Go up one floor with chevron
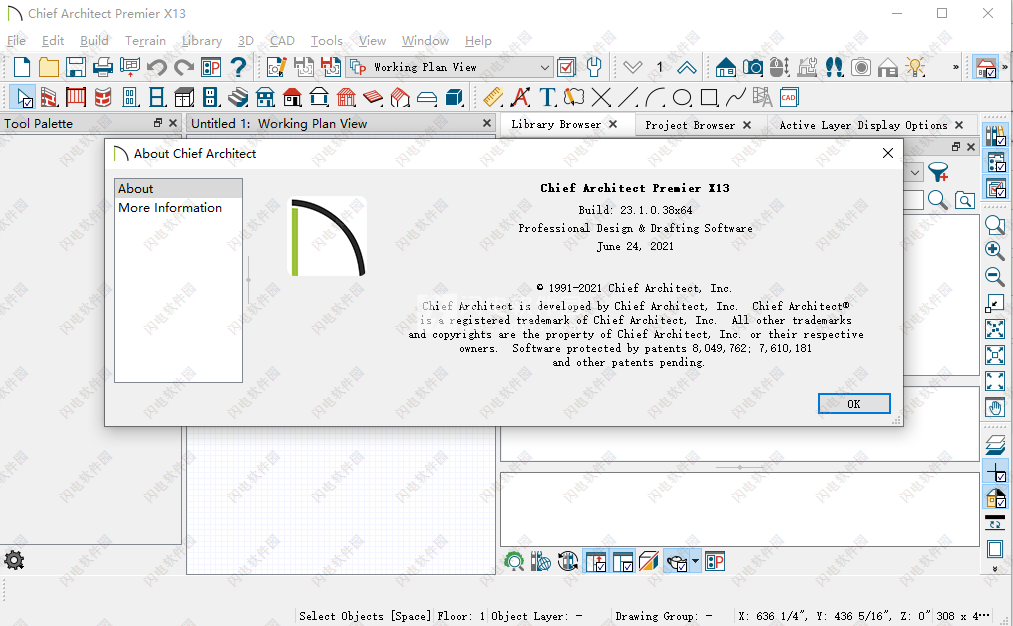1013x626 pixels. tap(687, 67)
